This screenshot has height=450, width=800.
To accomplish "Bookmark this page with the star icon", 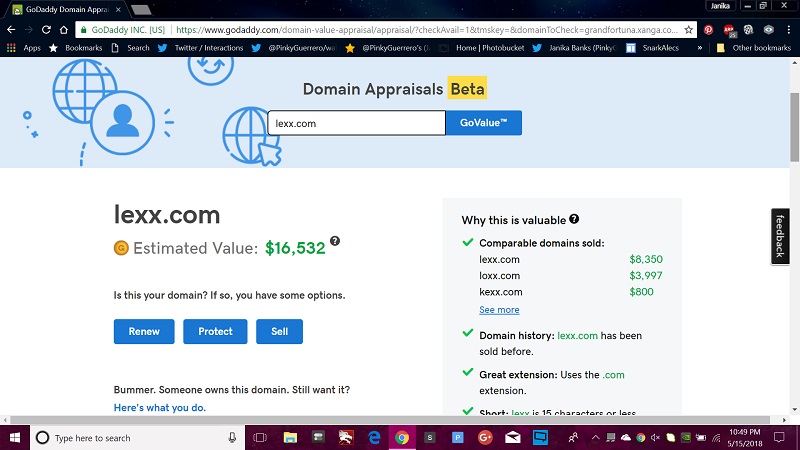I will click(x=689, y=30).
